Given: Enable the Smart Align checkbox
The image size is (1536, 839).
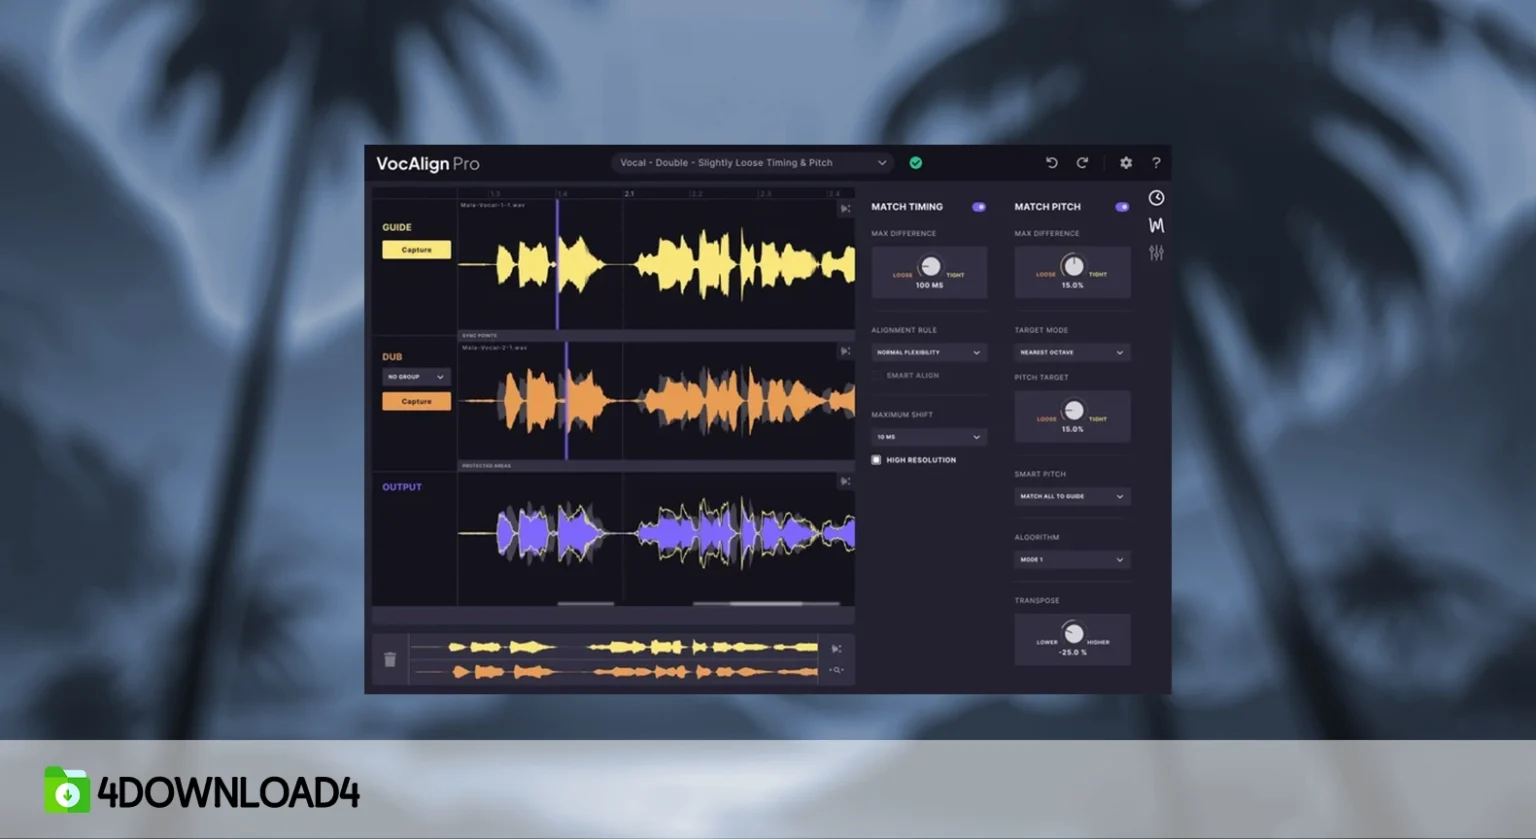Looking at the screenshot, I should point(877,375).
